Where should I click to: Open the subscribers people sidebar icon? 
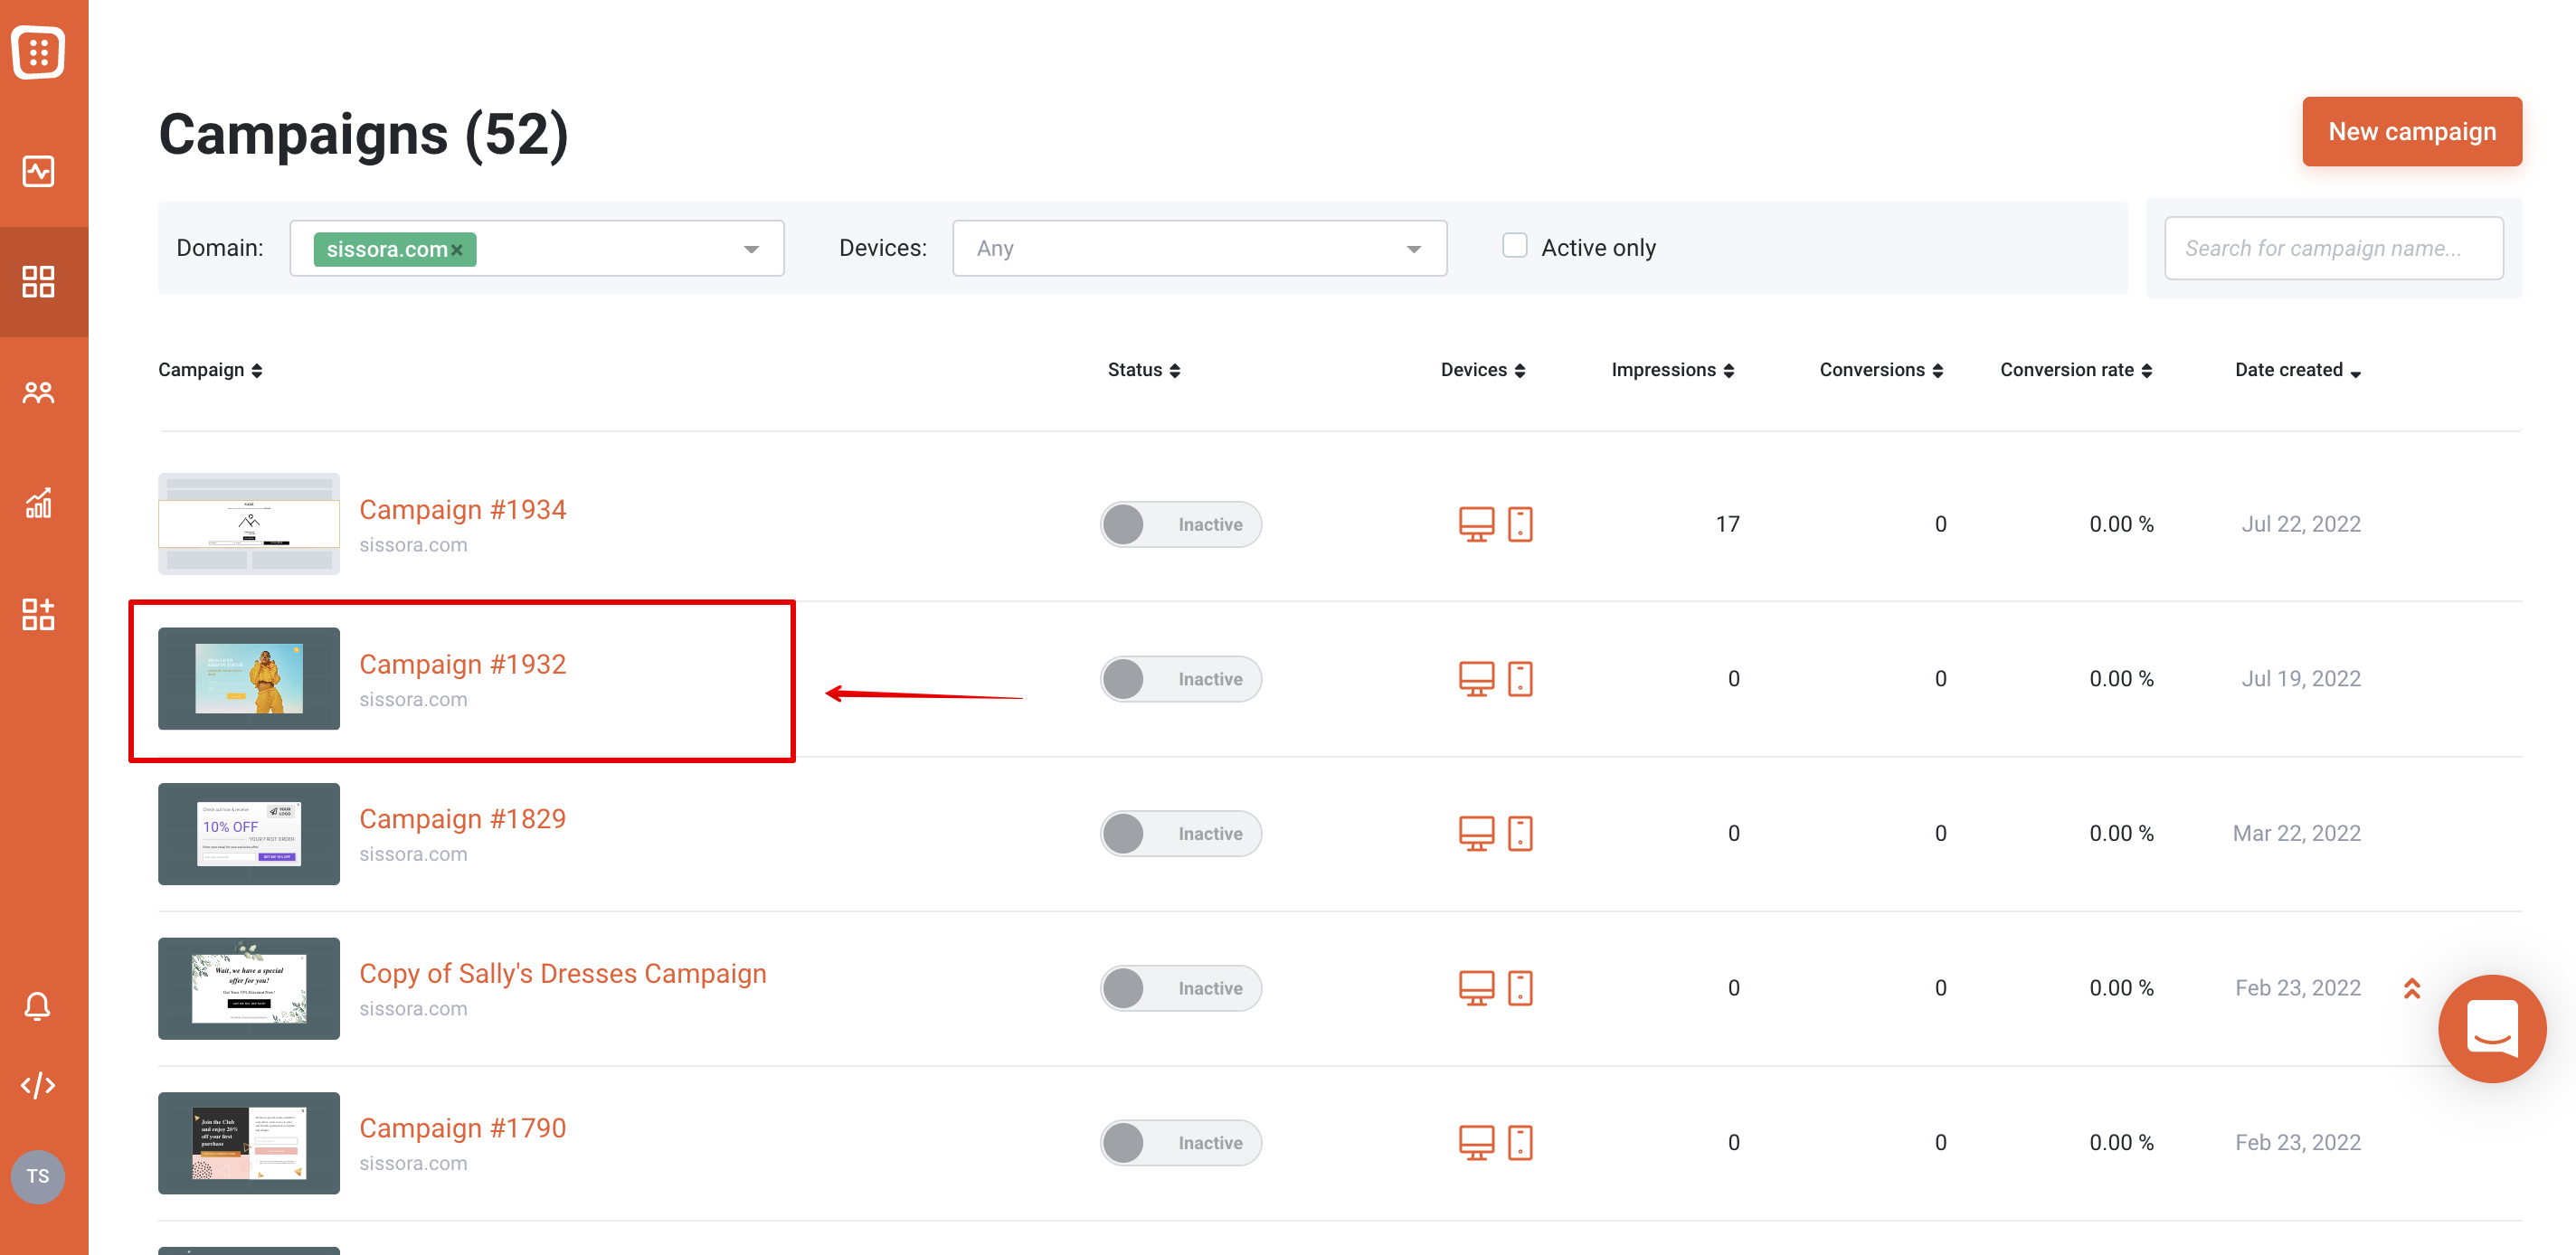tap(38, 392)
